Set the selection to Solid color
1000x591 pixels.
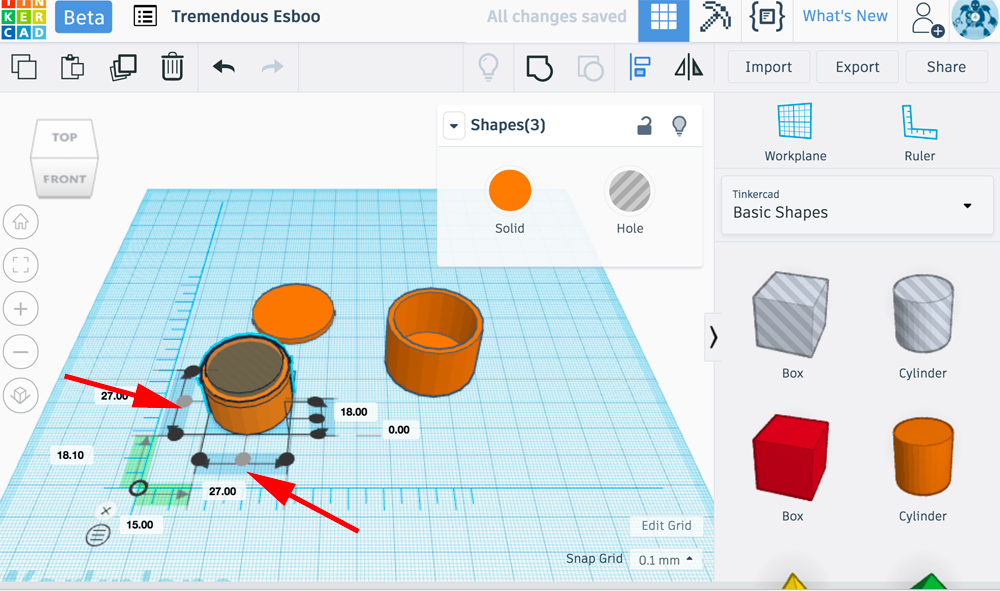click(510, 191)
